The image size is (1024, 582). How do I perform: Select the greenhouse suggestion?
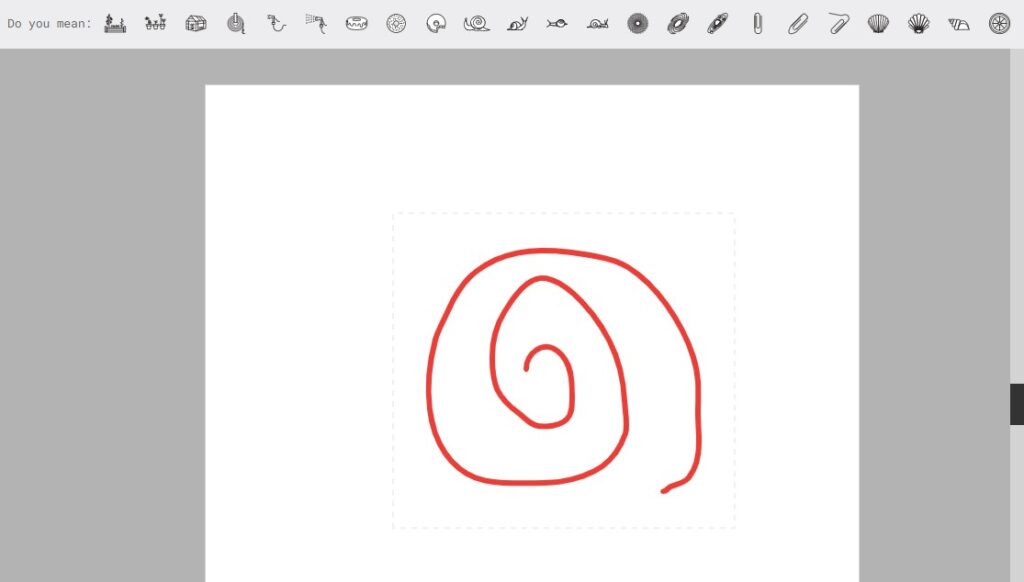click(x=196, y=24)
